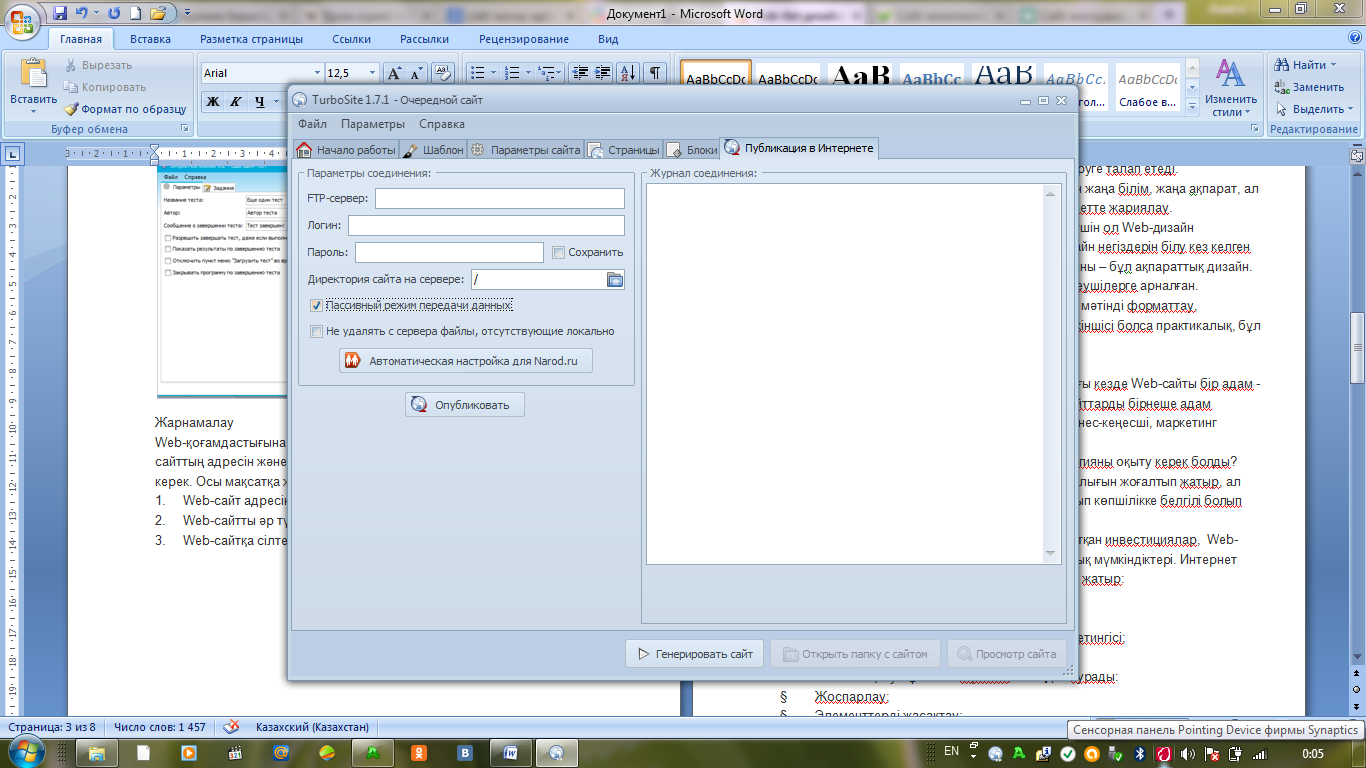
Task: Click the EN language indicator
Action: coord(951,751)
